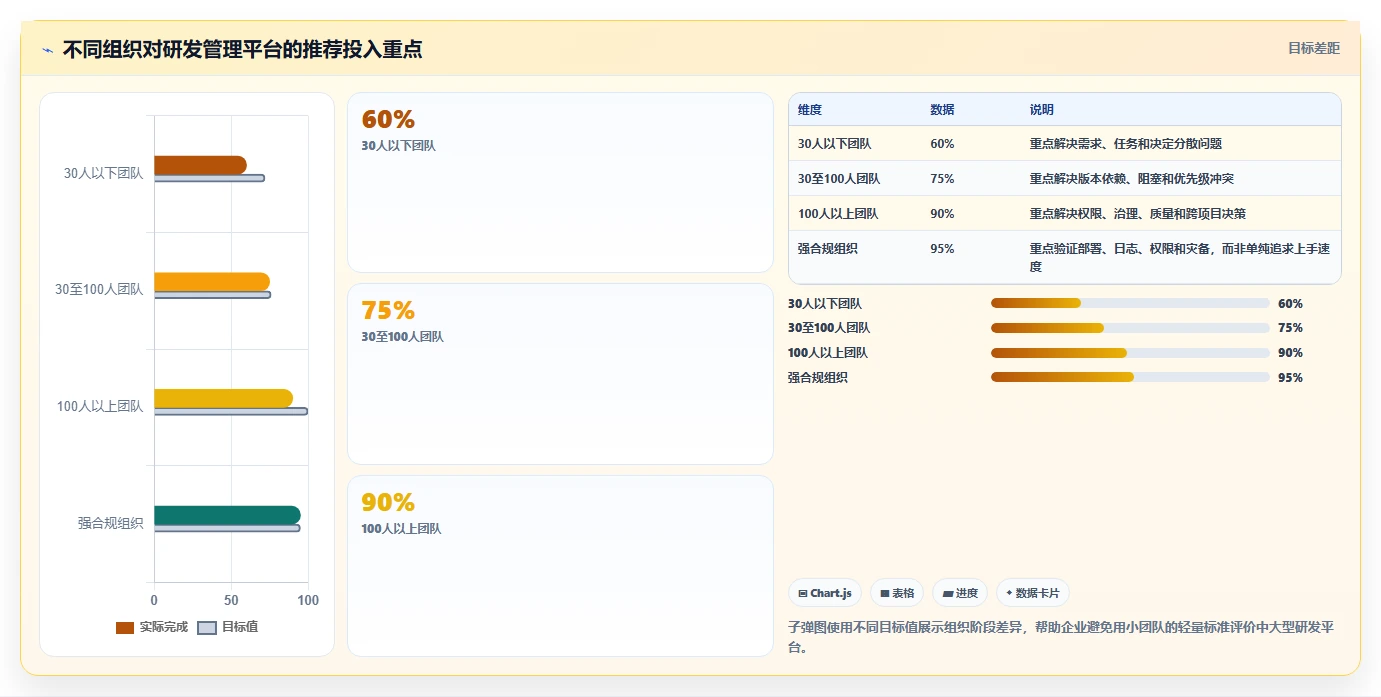Click chart axis label 强合规组织
This screenshot has width=1381, height=697.
(x=111, y=523)
